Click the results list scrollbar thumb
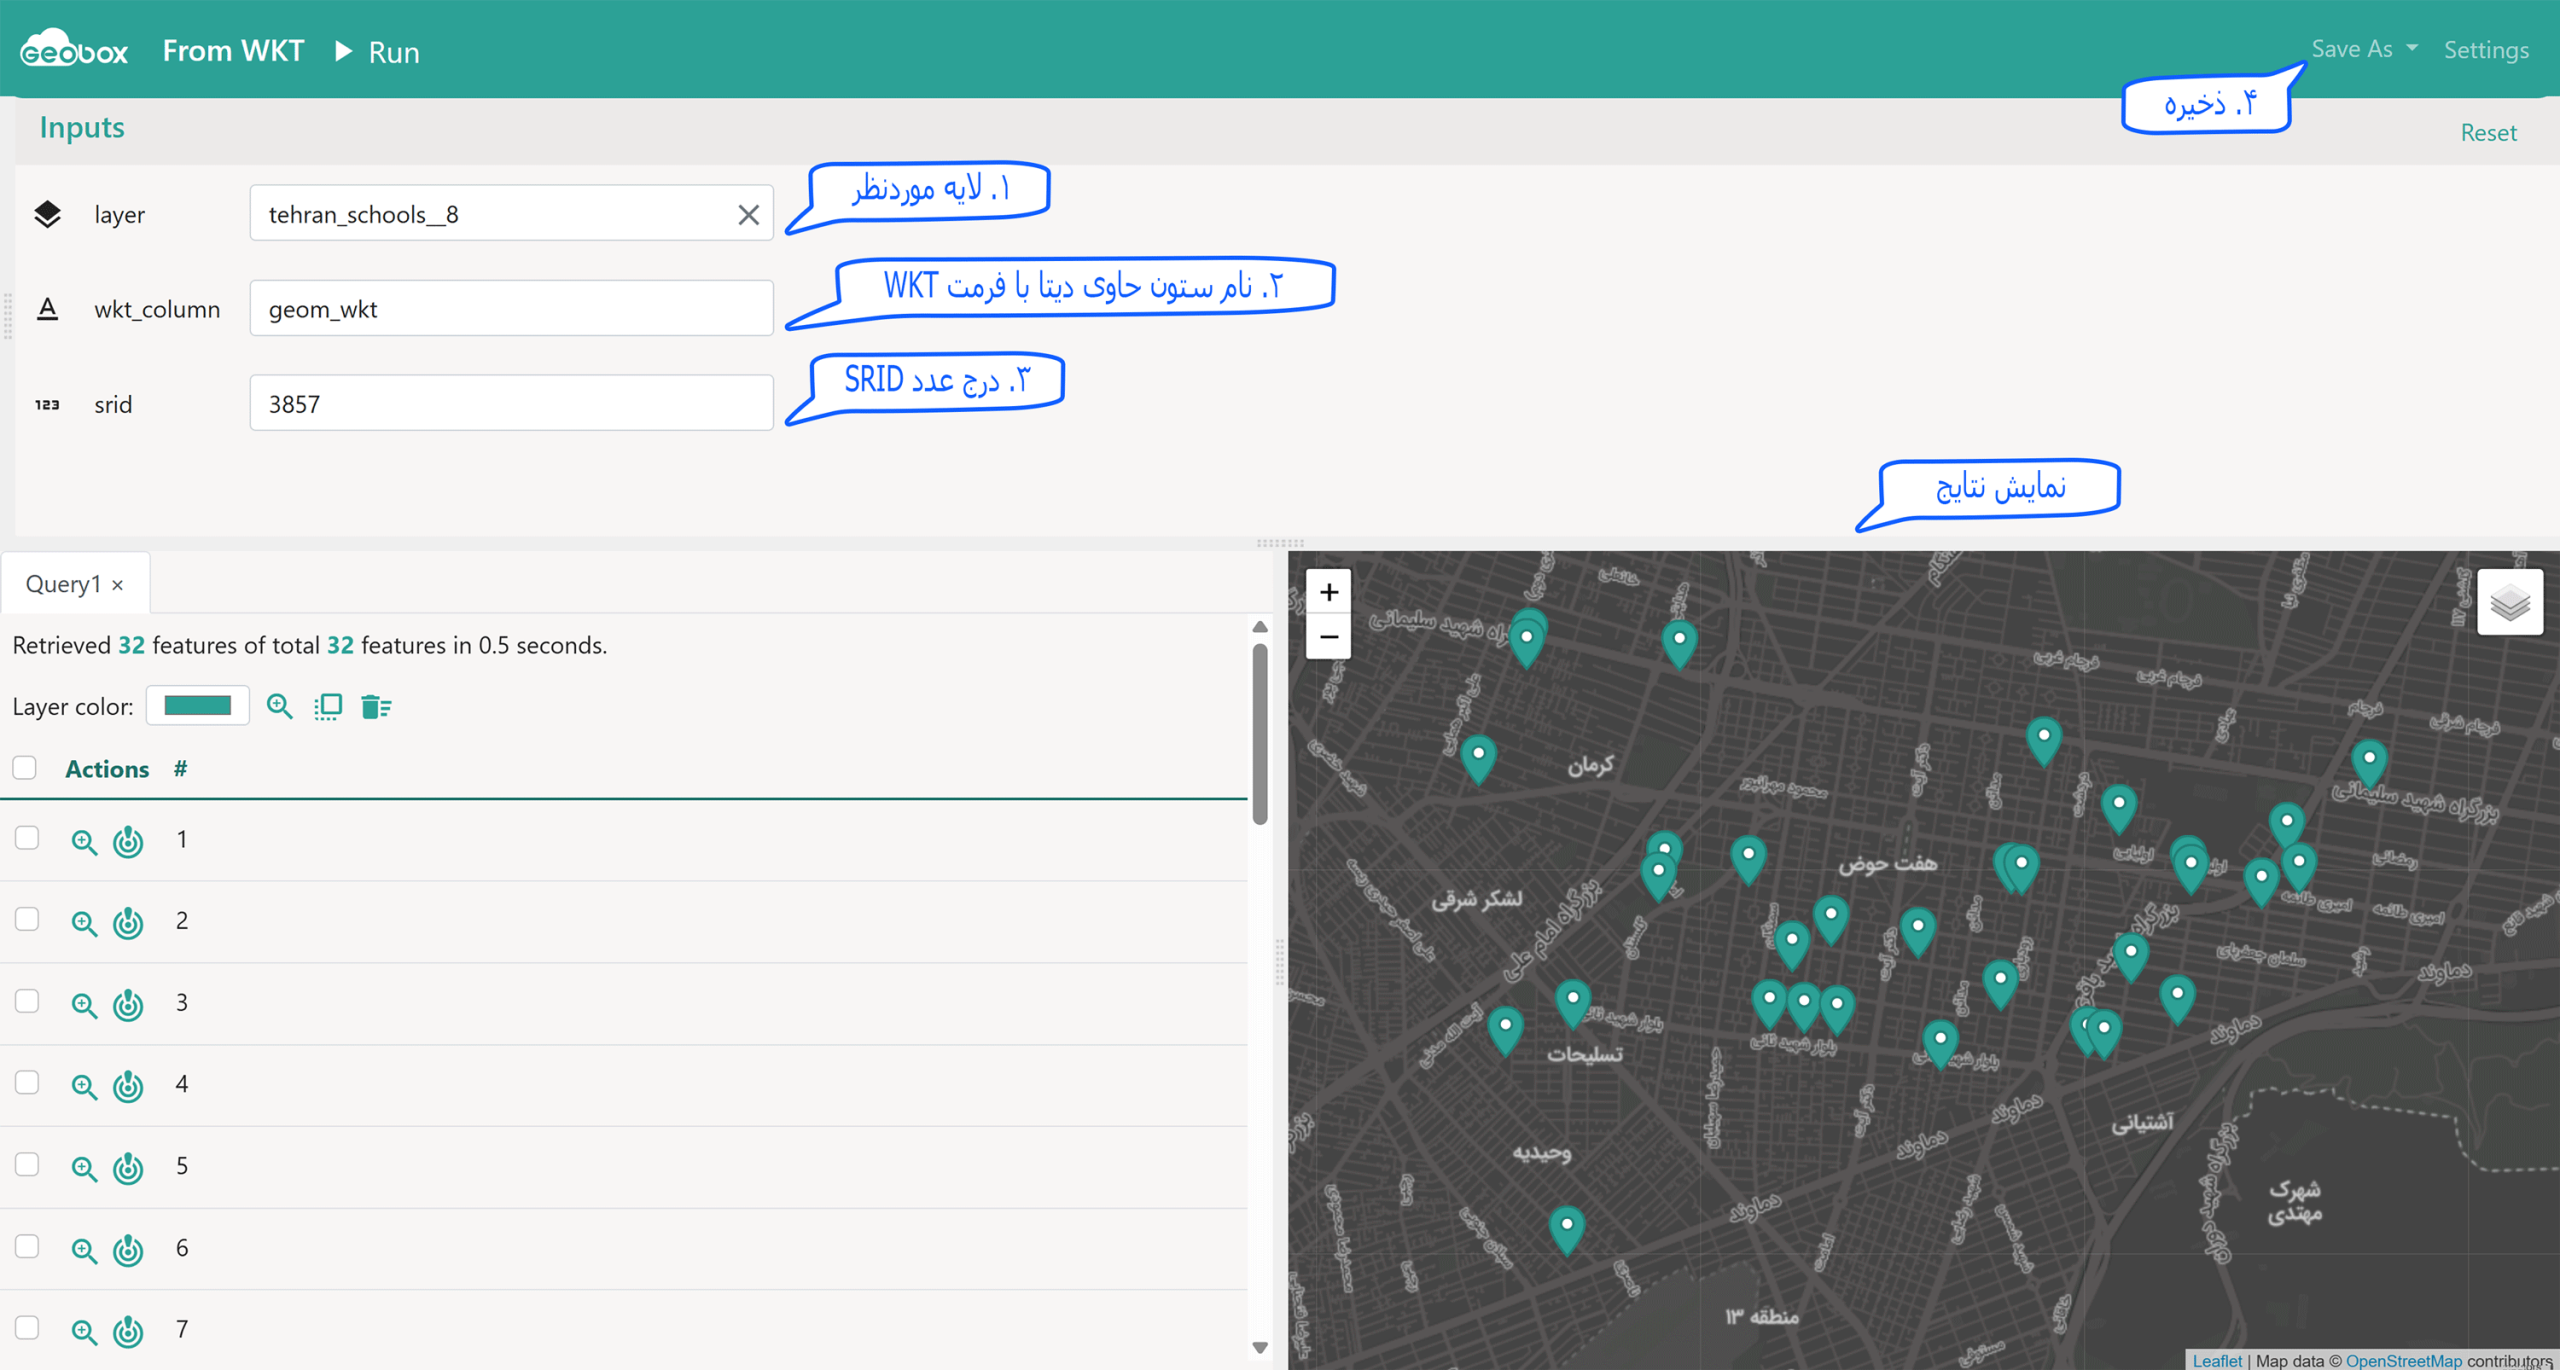2560x1370 pixels. [1260, 734]
